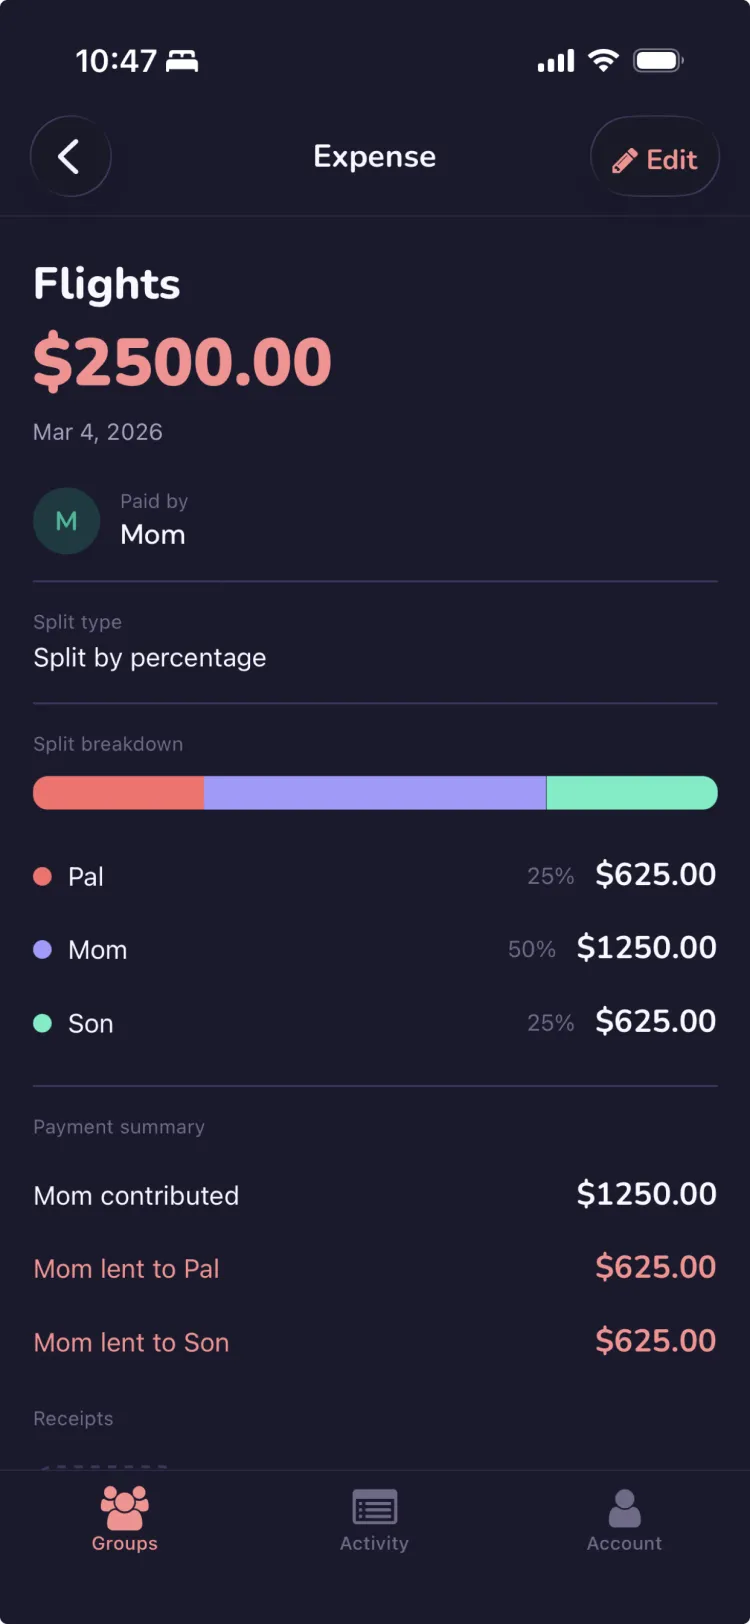Tap the coral dot next to Pal

pyautogui.click(x=42, y=874)
